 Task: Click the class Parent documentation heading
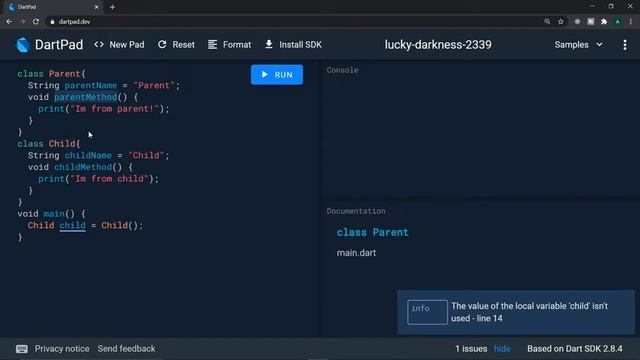tap(372, 232)
